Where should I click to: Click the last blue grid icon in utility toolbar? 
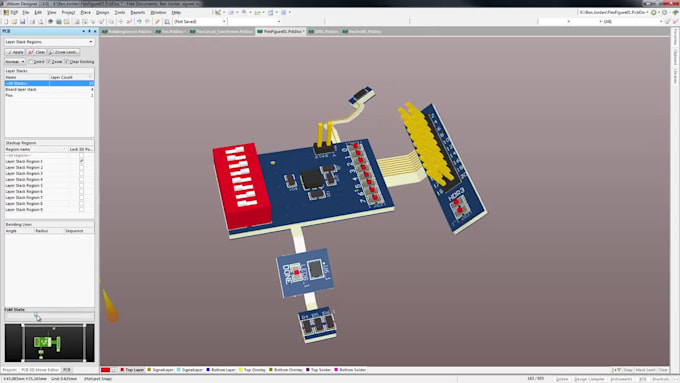point(284,13)
